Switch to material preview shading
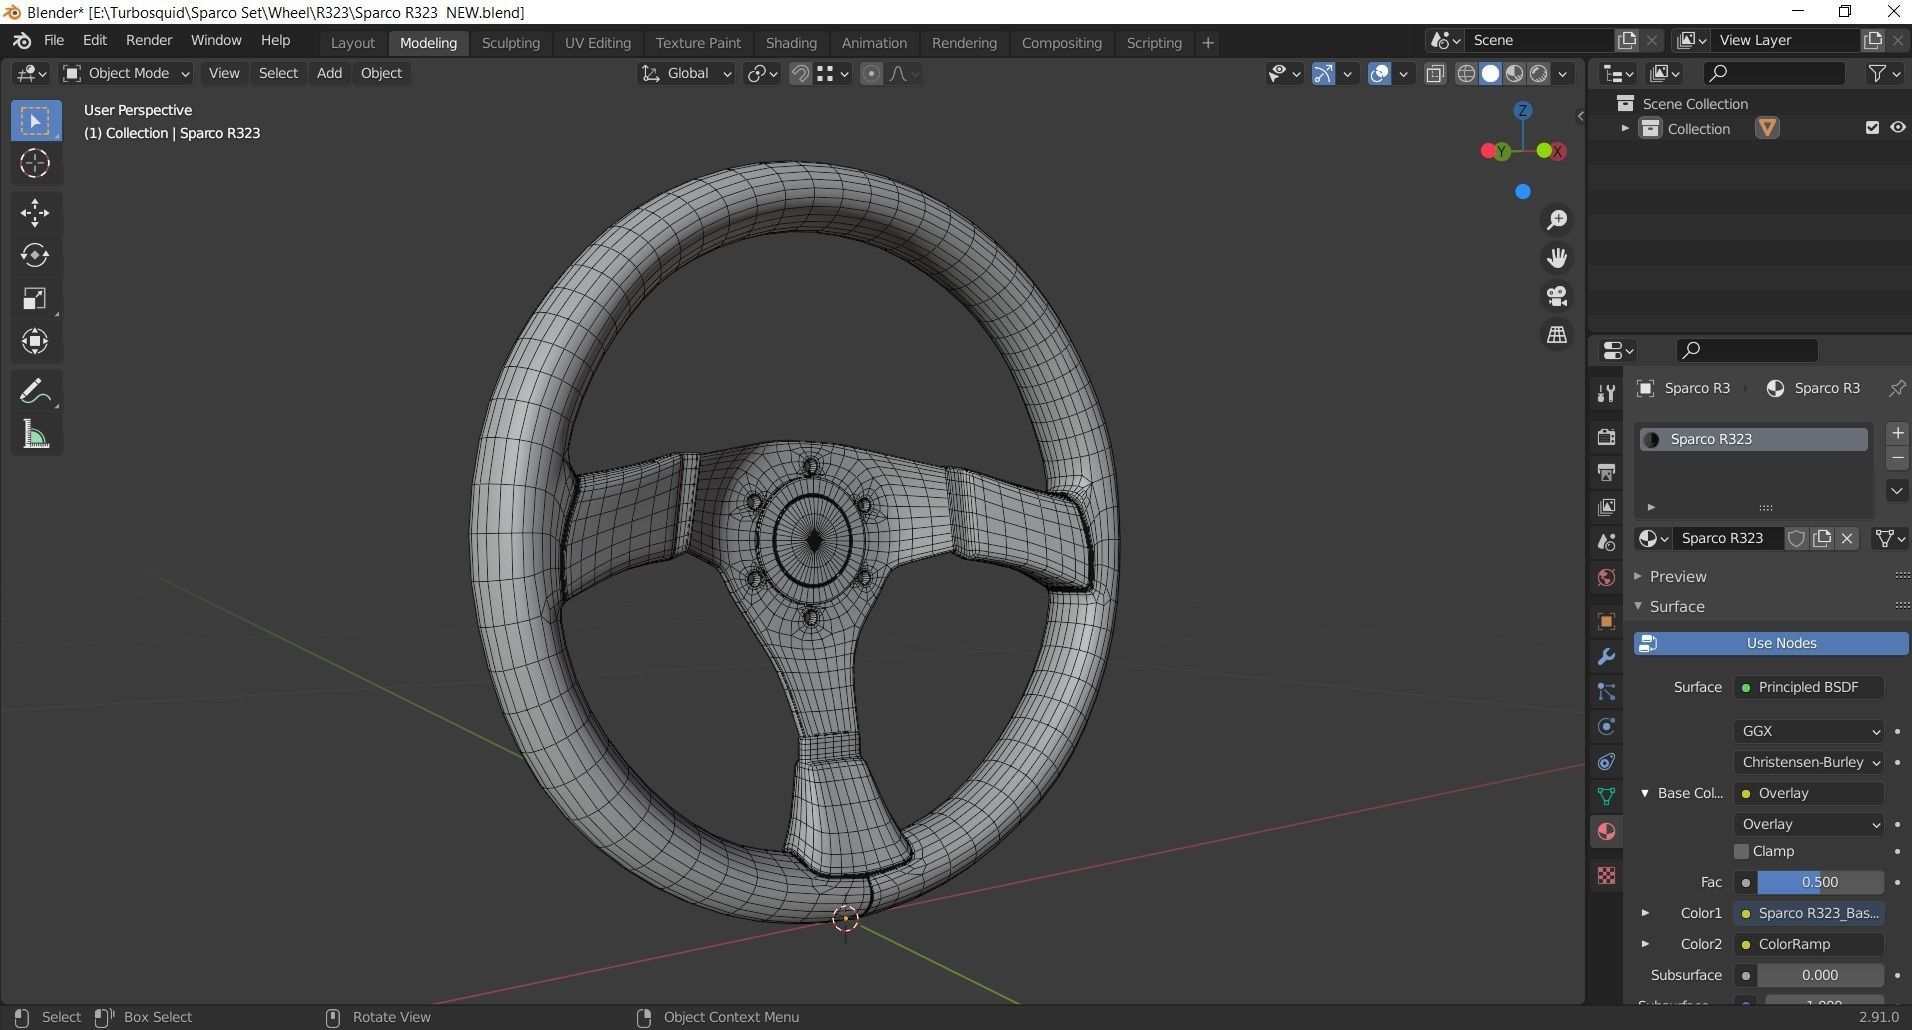 click(1515, 73)
